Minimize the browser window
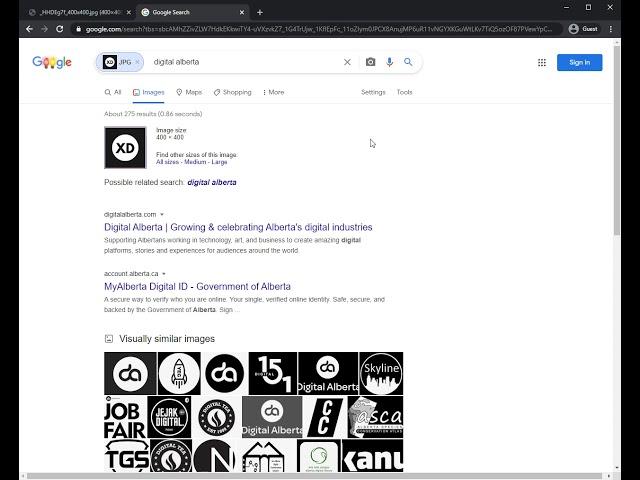Viewport: 640px width, 480px height. click(567, 7)
